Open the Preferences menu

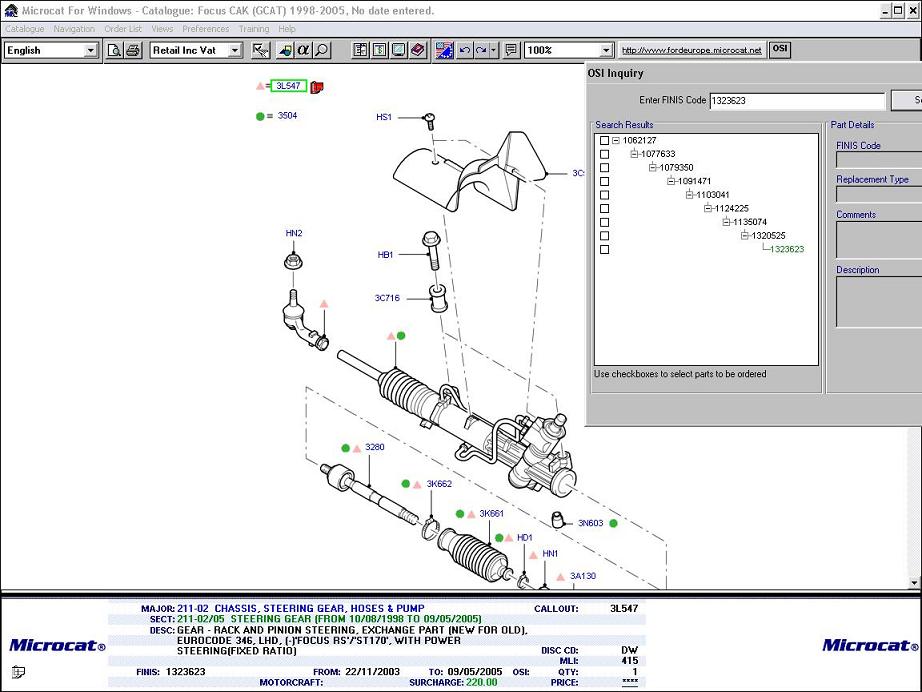205,29
